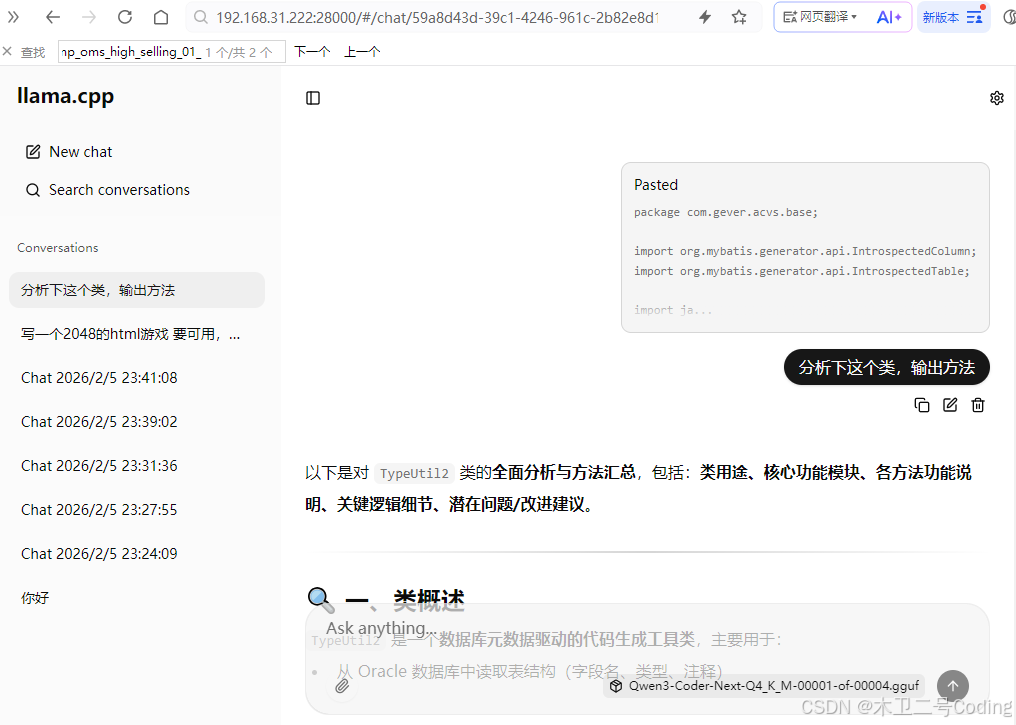1016x725 pixels.
Task: Copy the user message
Action: pos(921,405)
